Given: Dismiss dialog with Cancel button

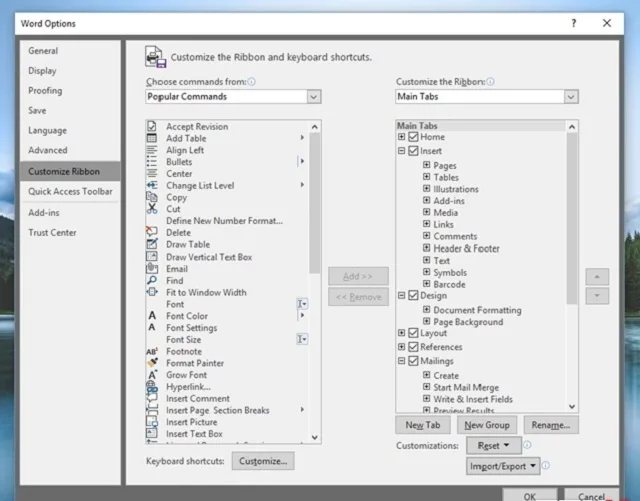Looking at the screenshot, I should (591, 496).
